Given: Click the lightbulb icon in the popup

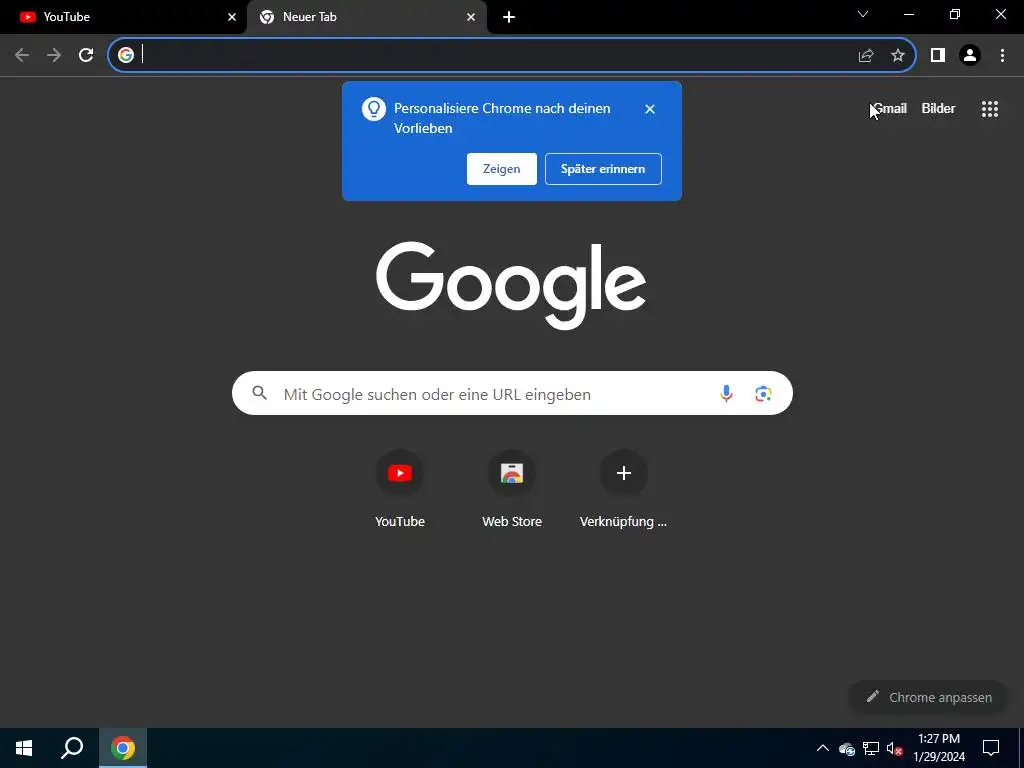Looking at the screenshot, I should pyautogui.click(x=374, y=109).
